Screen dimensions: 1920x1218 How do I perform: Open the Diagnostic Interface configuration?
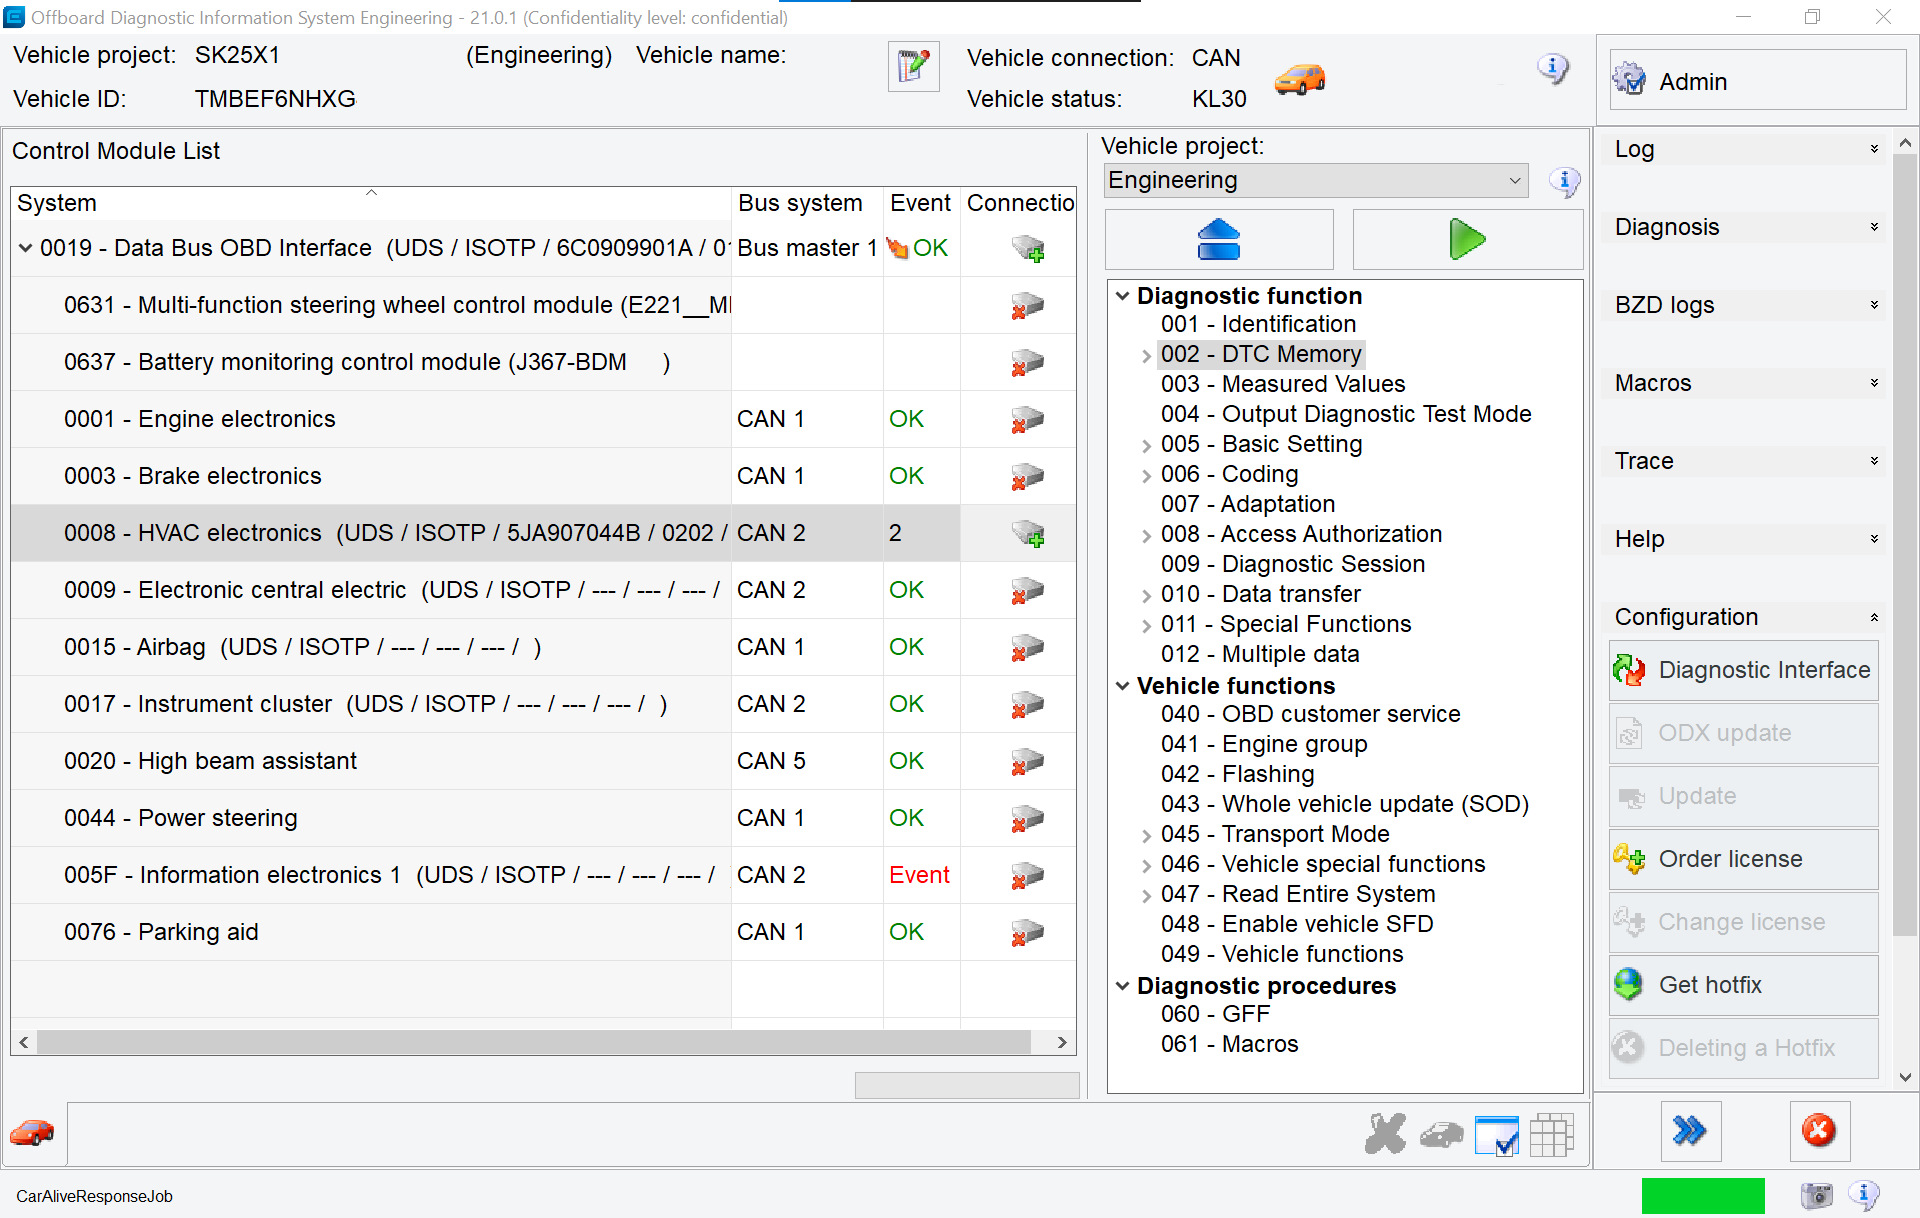tap(1743, 670)
